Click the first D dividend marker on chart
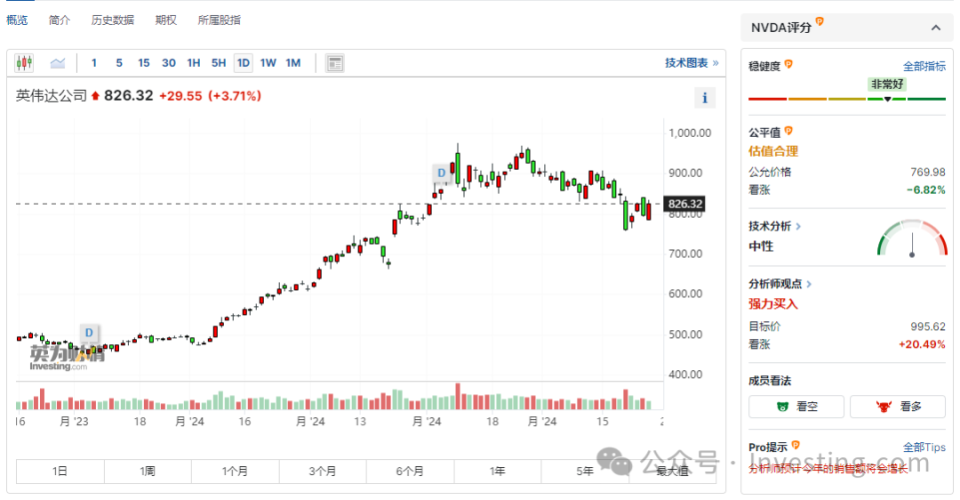 click(89, 332)
